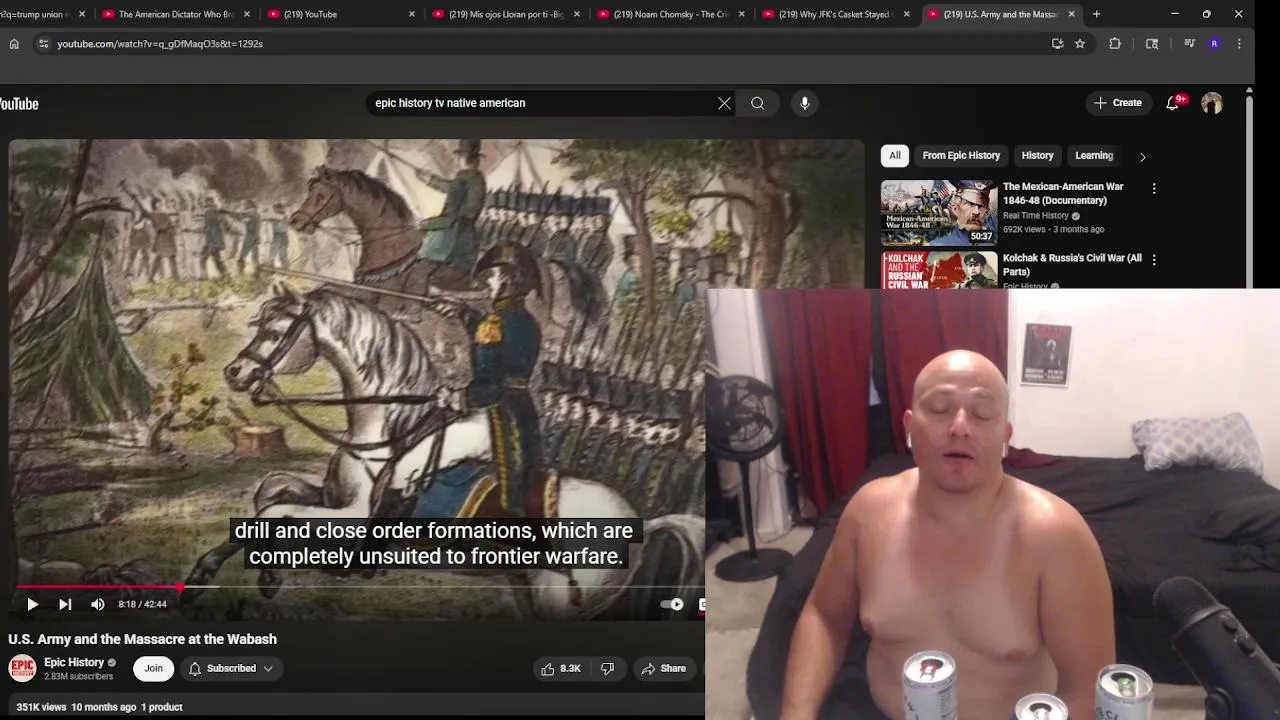Select the From Epic History chip
The image size is (1280, 720).
(961, 156)
